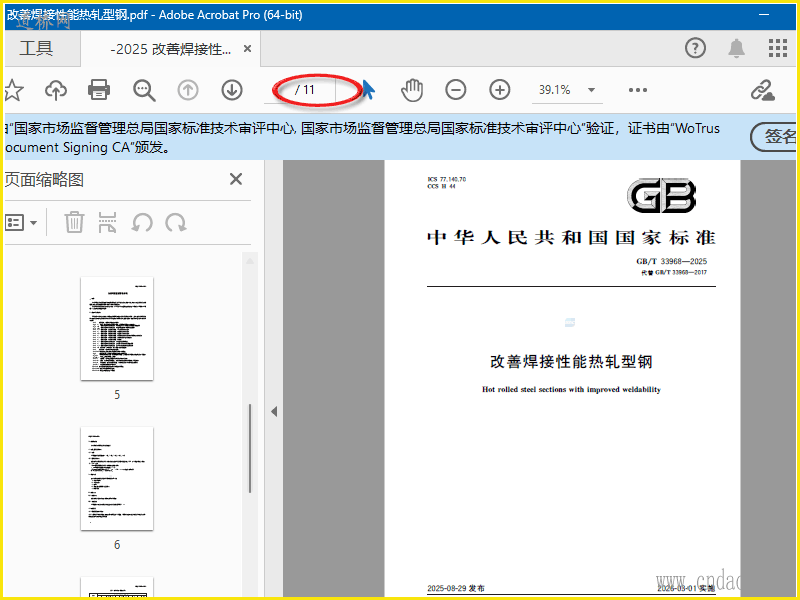Click the ICS 77.140.70 code text
800x600 pixels.
click(446, 179)
